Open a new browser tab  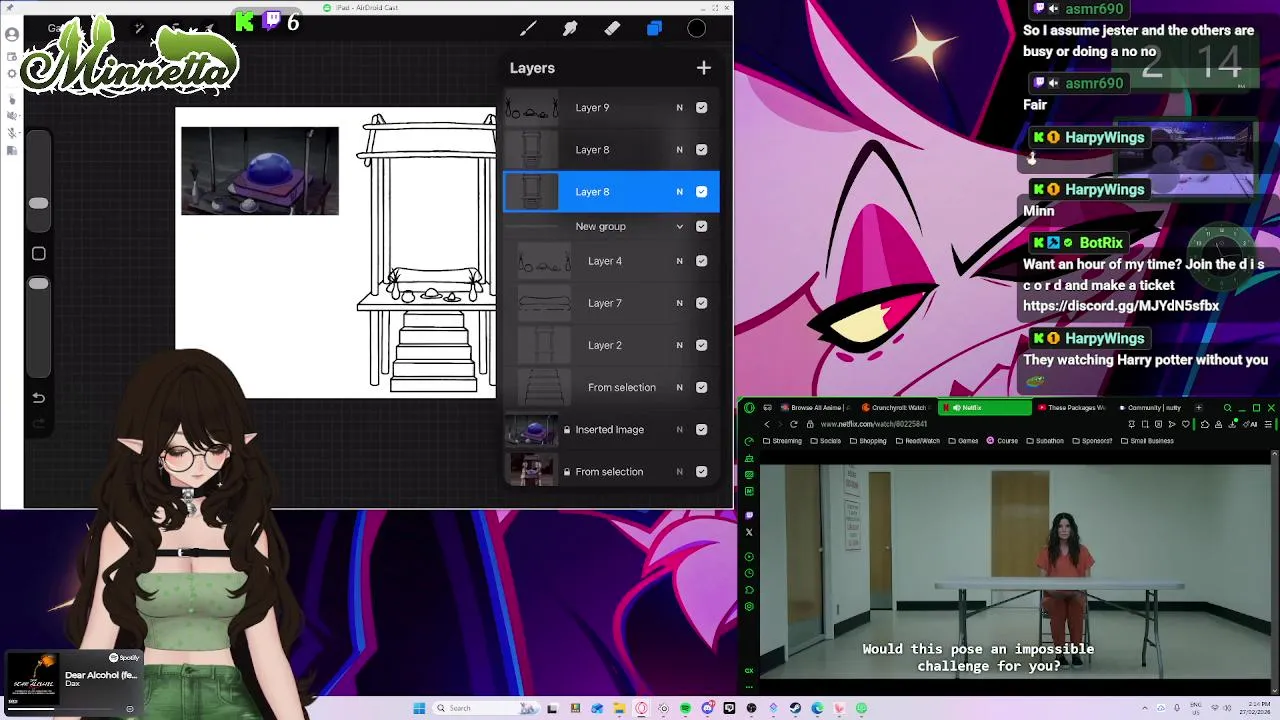pyautogui.click(x=1198, y=407)
